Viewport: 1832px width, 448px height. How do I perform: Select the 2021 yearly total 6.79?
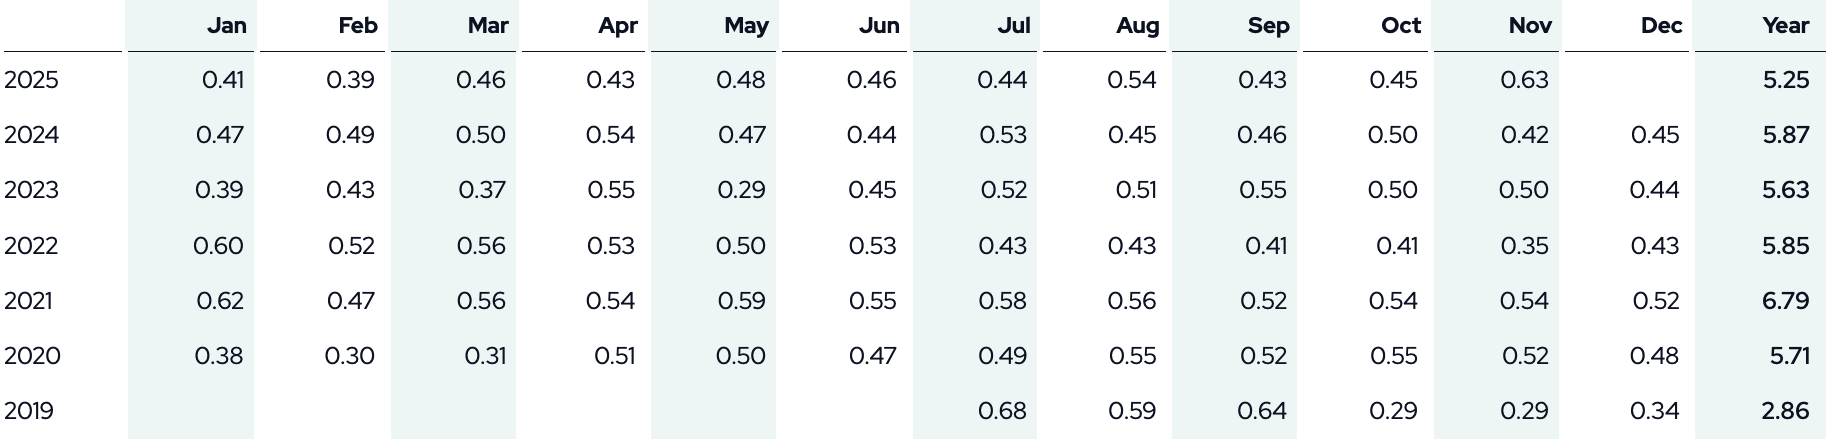[x=1785, y=301]
